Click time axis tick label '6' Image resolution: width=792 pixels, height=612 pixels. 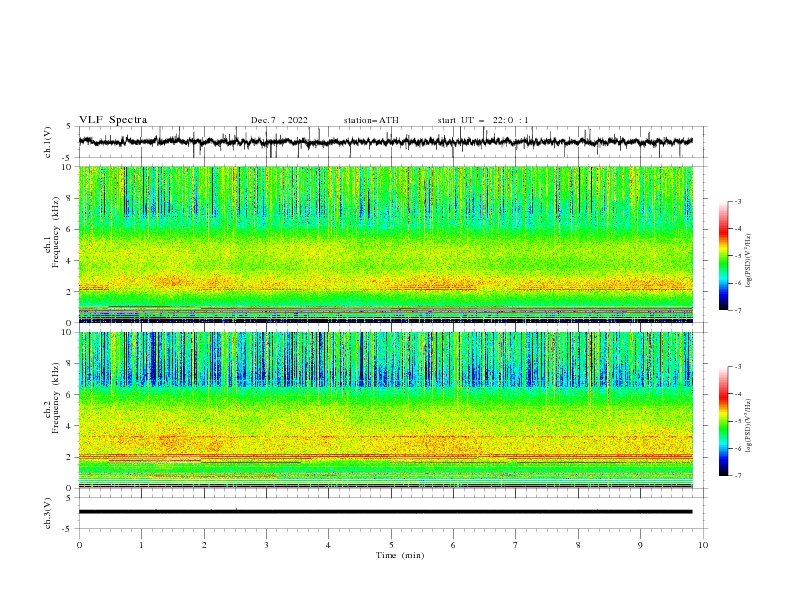pyautogui.click(x=453, y=545)
